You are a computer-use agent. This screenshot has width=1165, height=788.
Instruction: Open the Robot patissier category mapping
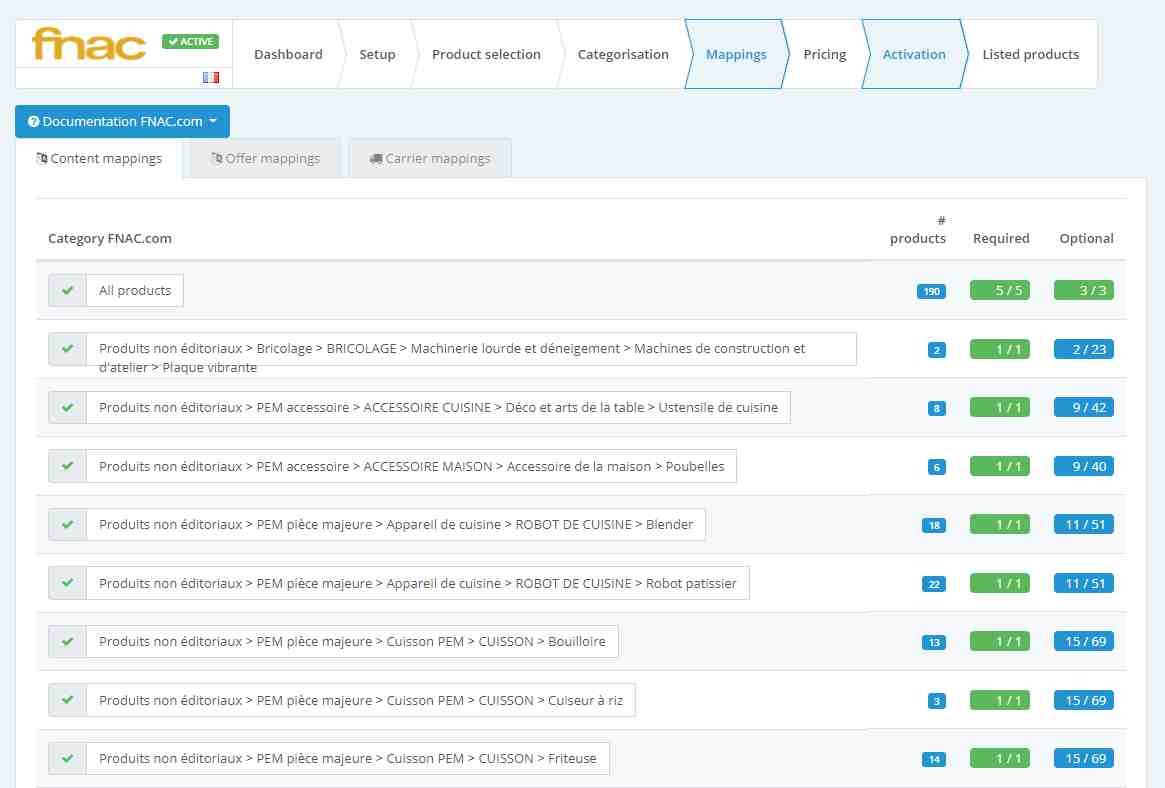coord(418,583)
